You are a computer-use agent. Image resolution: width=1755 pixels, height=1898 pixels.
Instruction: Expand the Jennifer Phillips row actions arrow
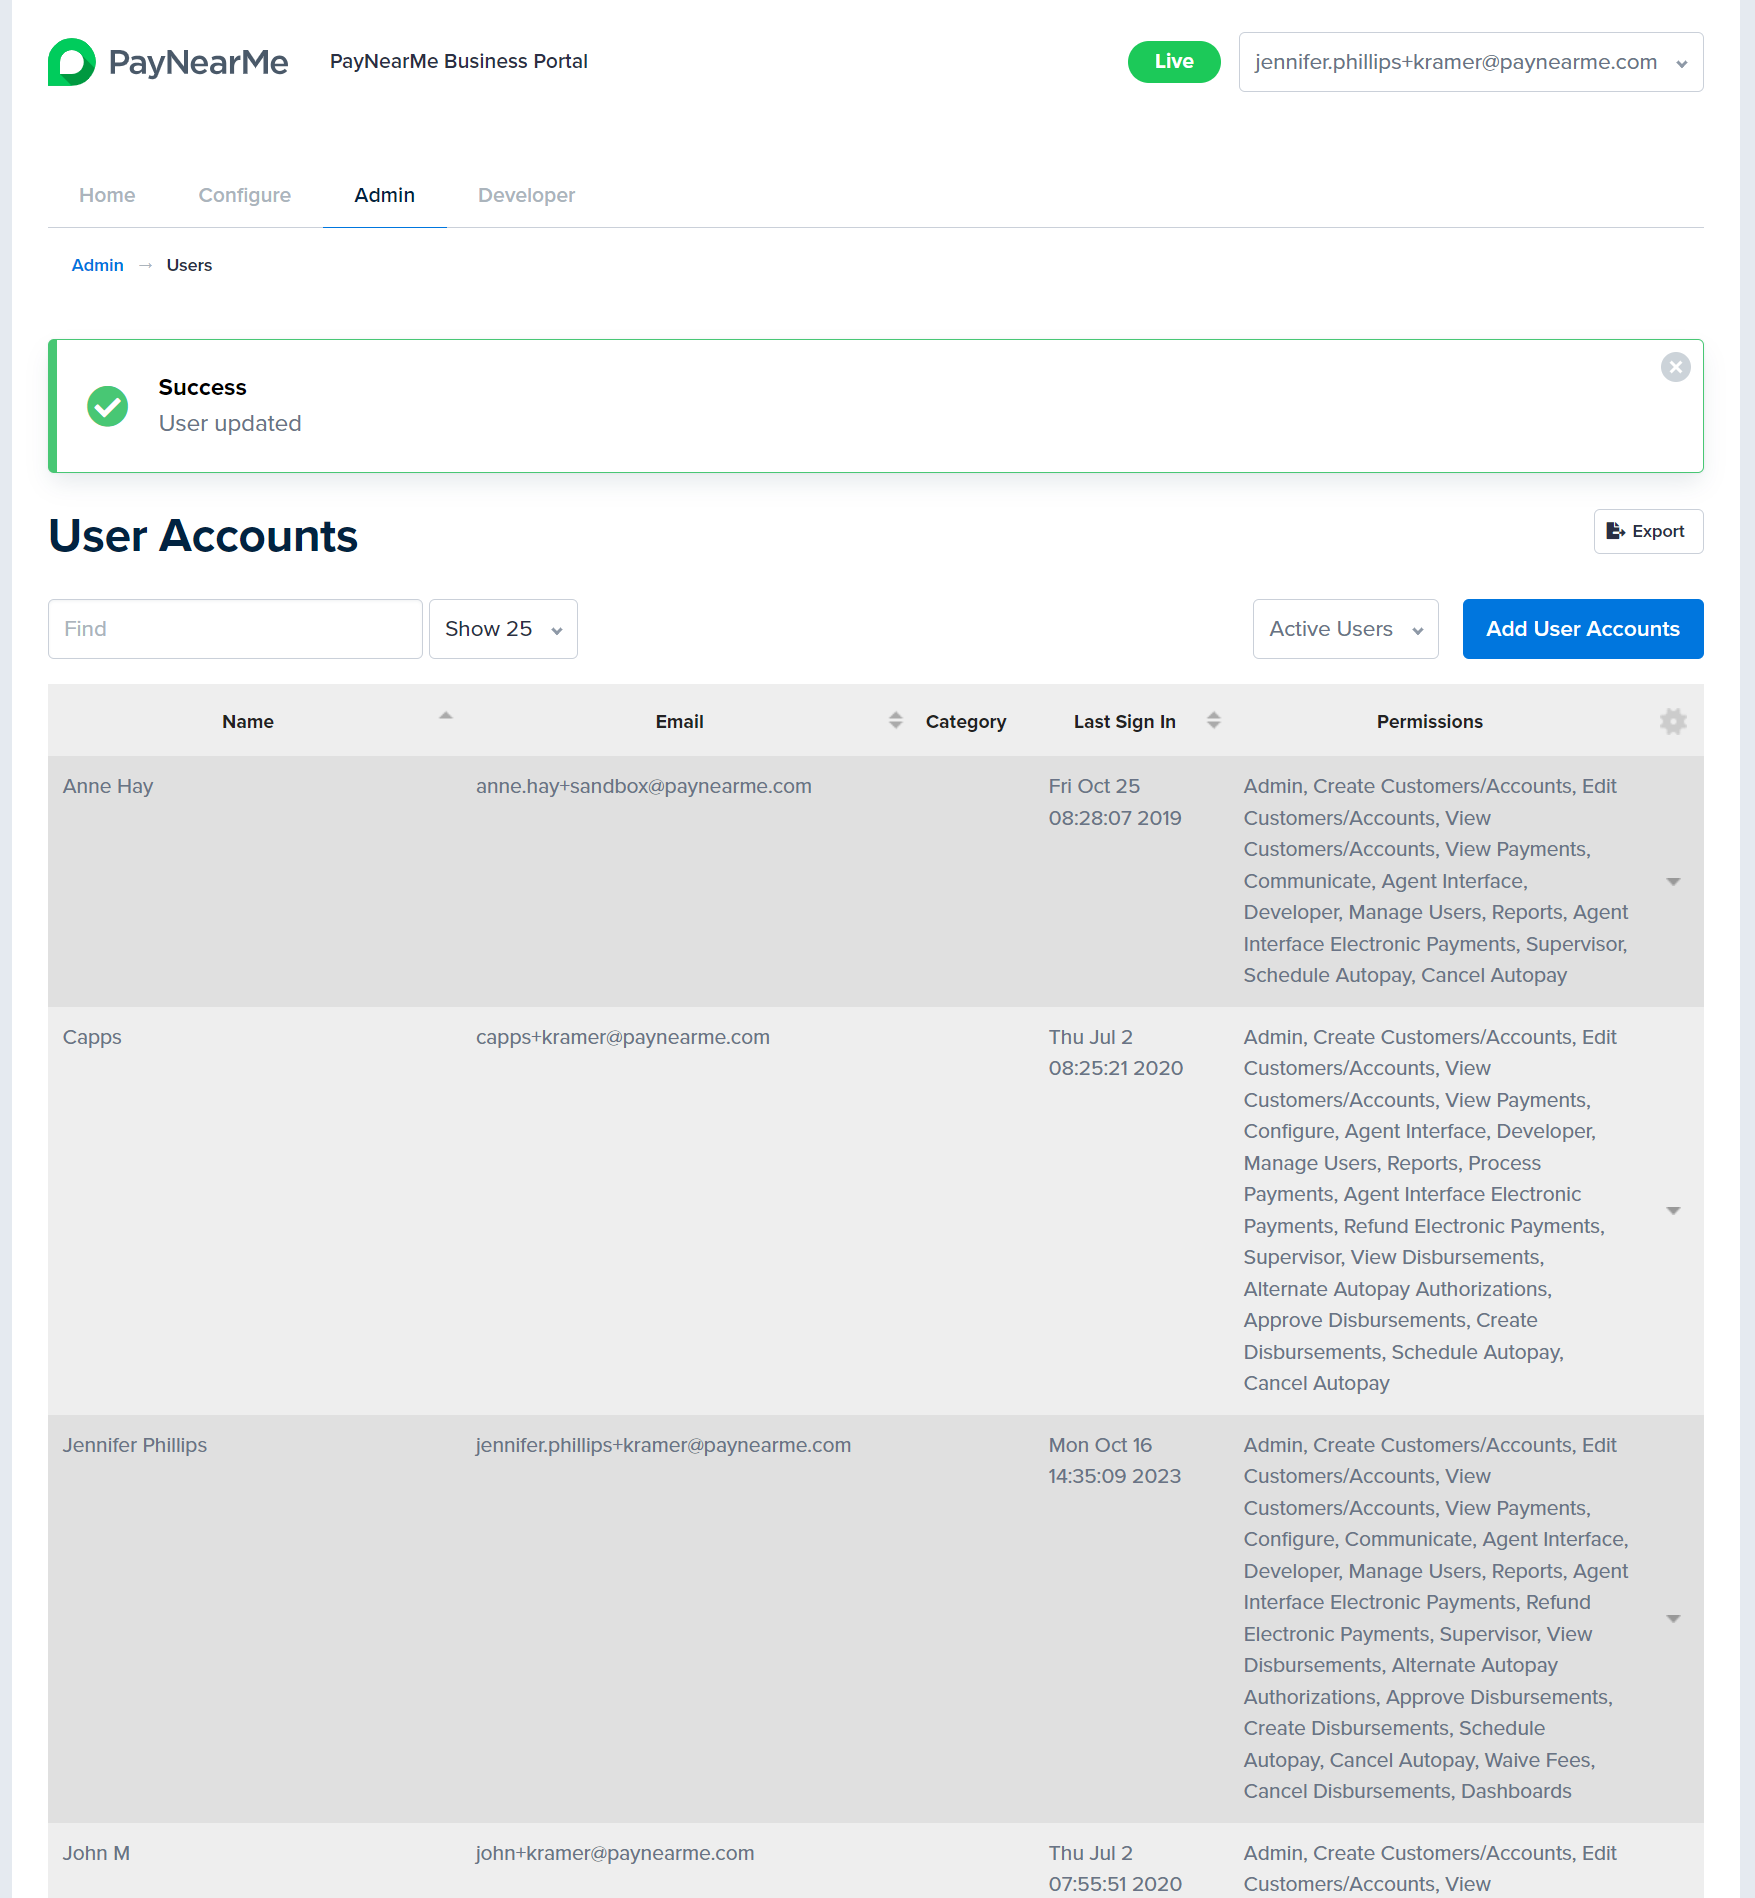click(x=1673, y=1618)
